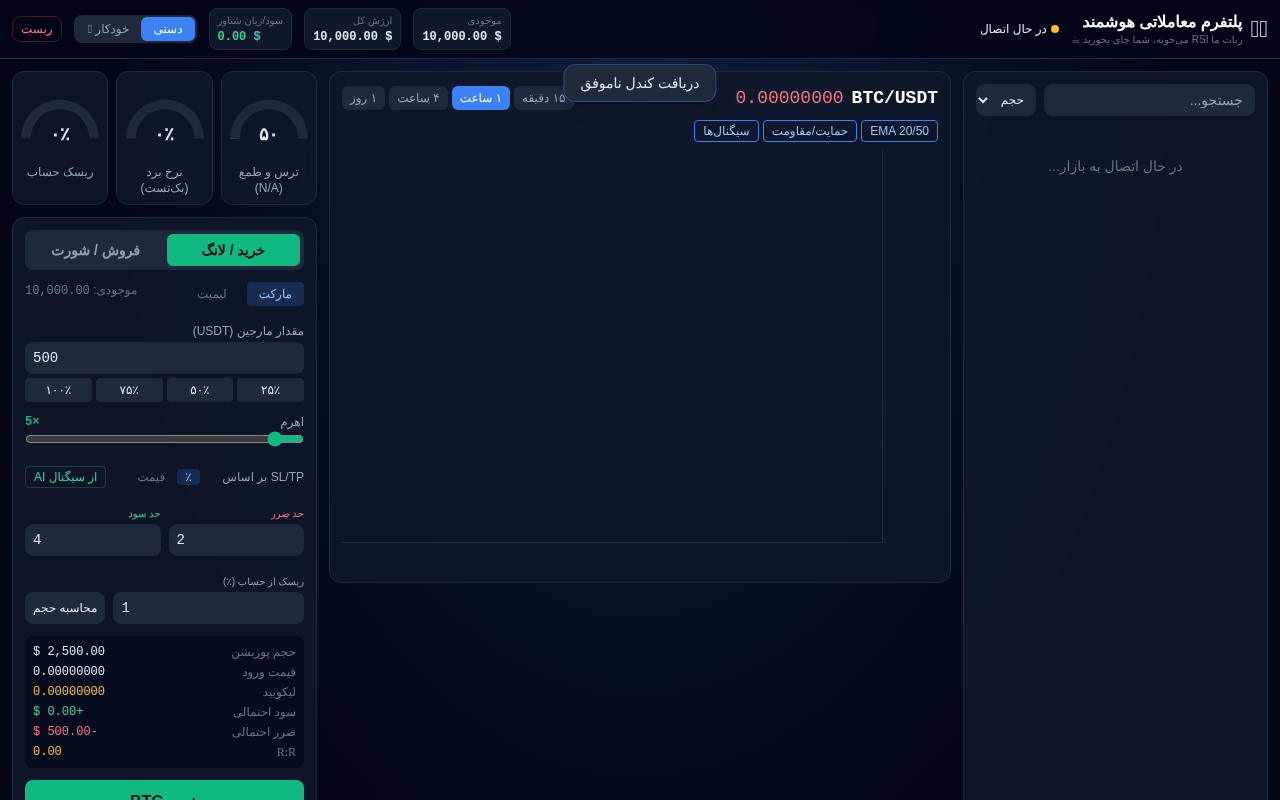Click the yellow connection status dot
Screen dimensions: 1280x800
tap(1055, 29)
